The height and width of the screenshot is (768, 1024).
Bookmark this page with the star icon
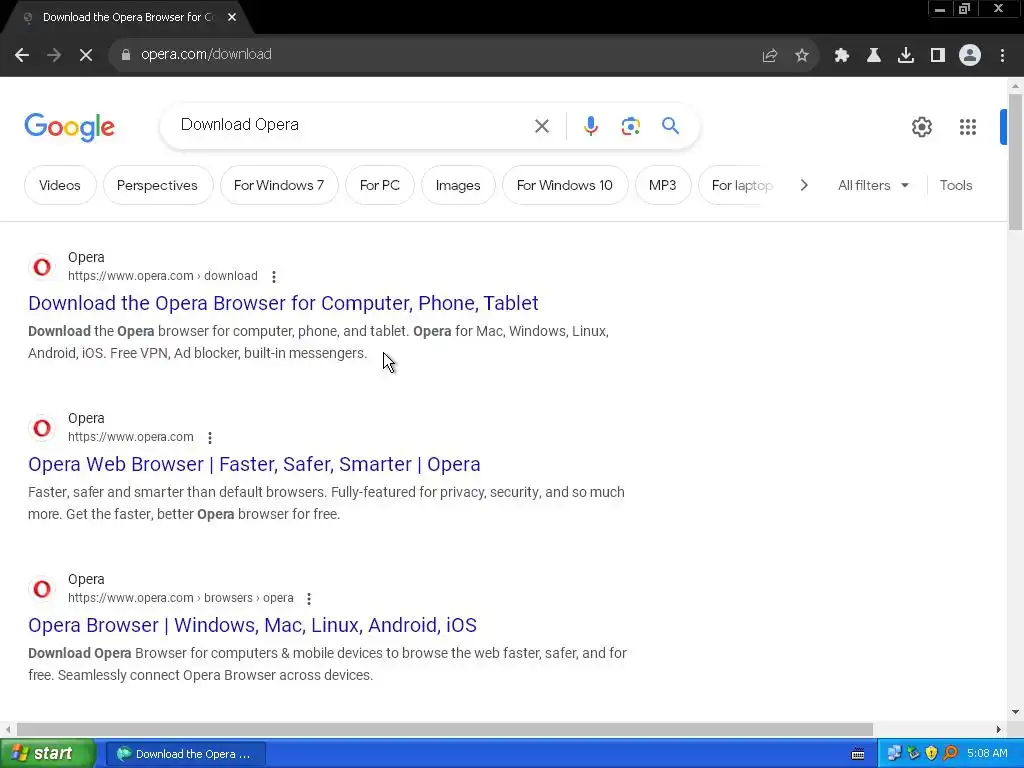click(802, 55)
